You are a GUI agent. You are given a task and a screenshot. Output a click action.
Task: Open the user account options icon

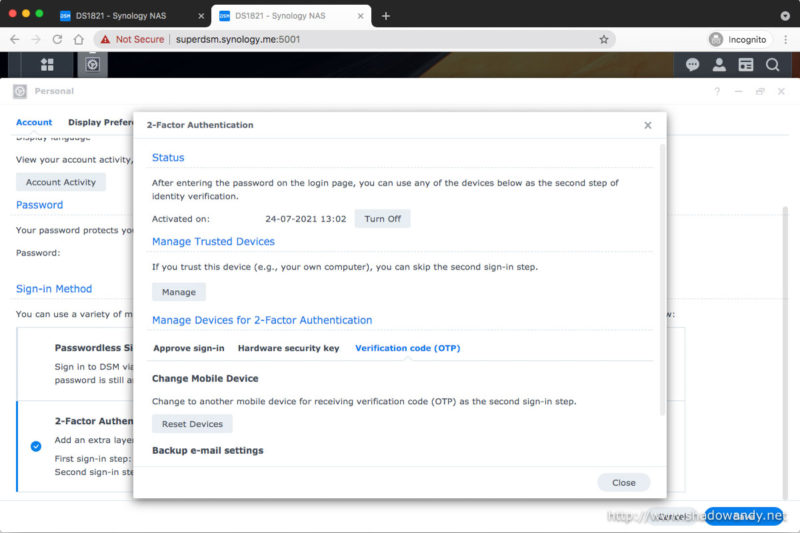(719, 64)
